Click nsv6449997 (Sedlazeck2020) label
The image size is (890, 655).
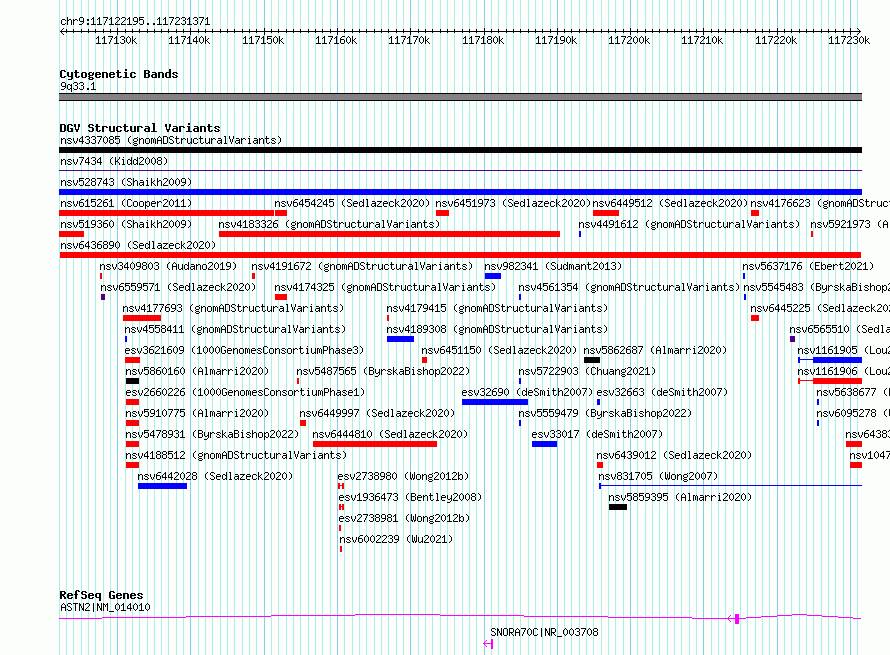click(377, 413)
